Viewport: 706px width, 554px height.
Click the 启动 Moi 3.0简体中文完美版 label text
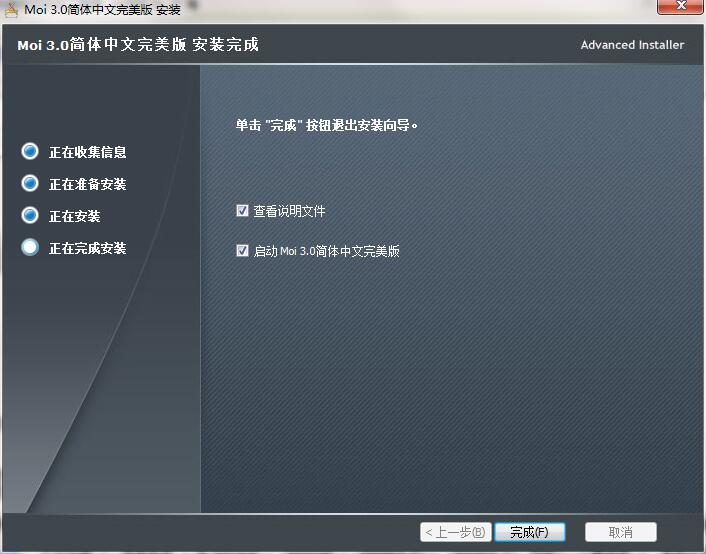point(326,251)
